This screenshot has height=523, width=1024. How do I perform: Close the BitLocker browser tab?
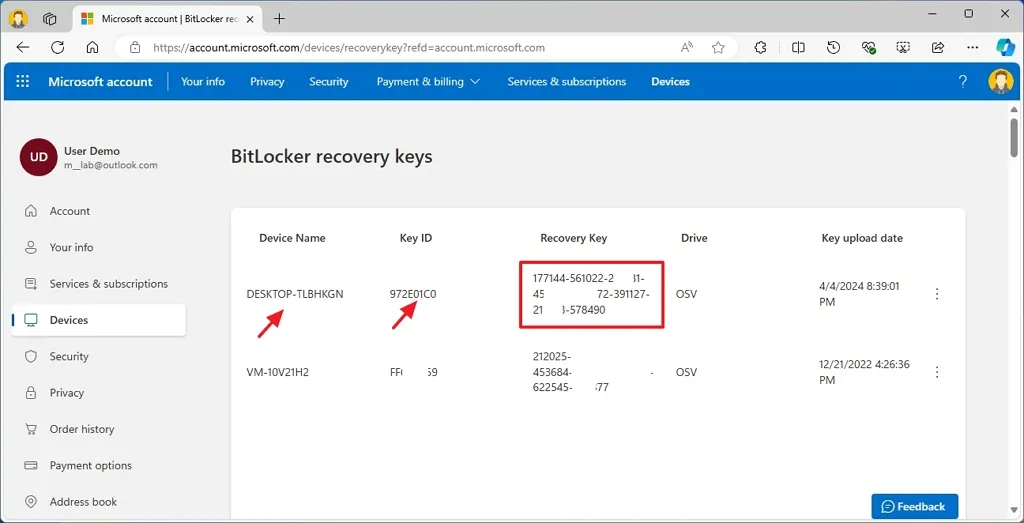252,18
